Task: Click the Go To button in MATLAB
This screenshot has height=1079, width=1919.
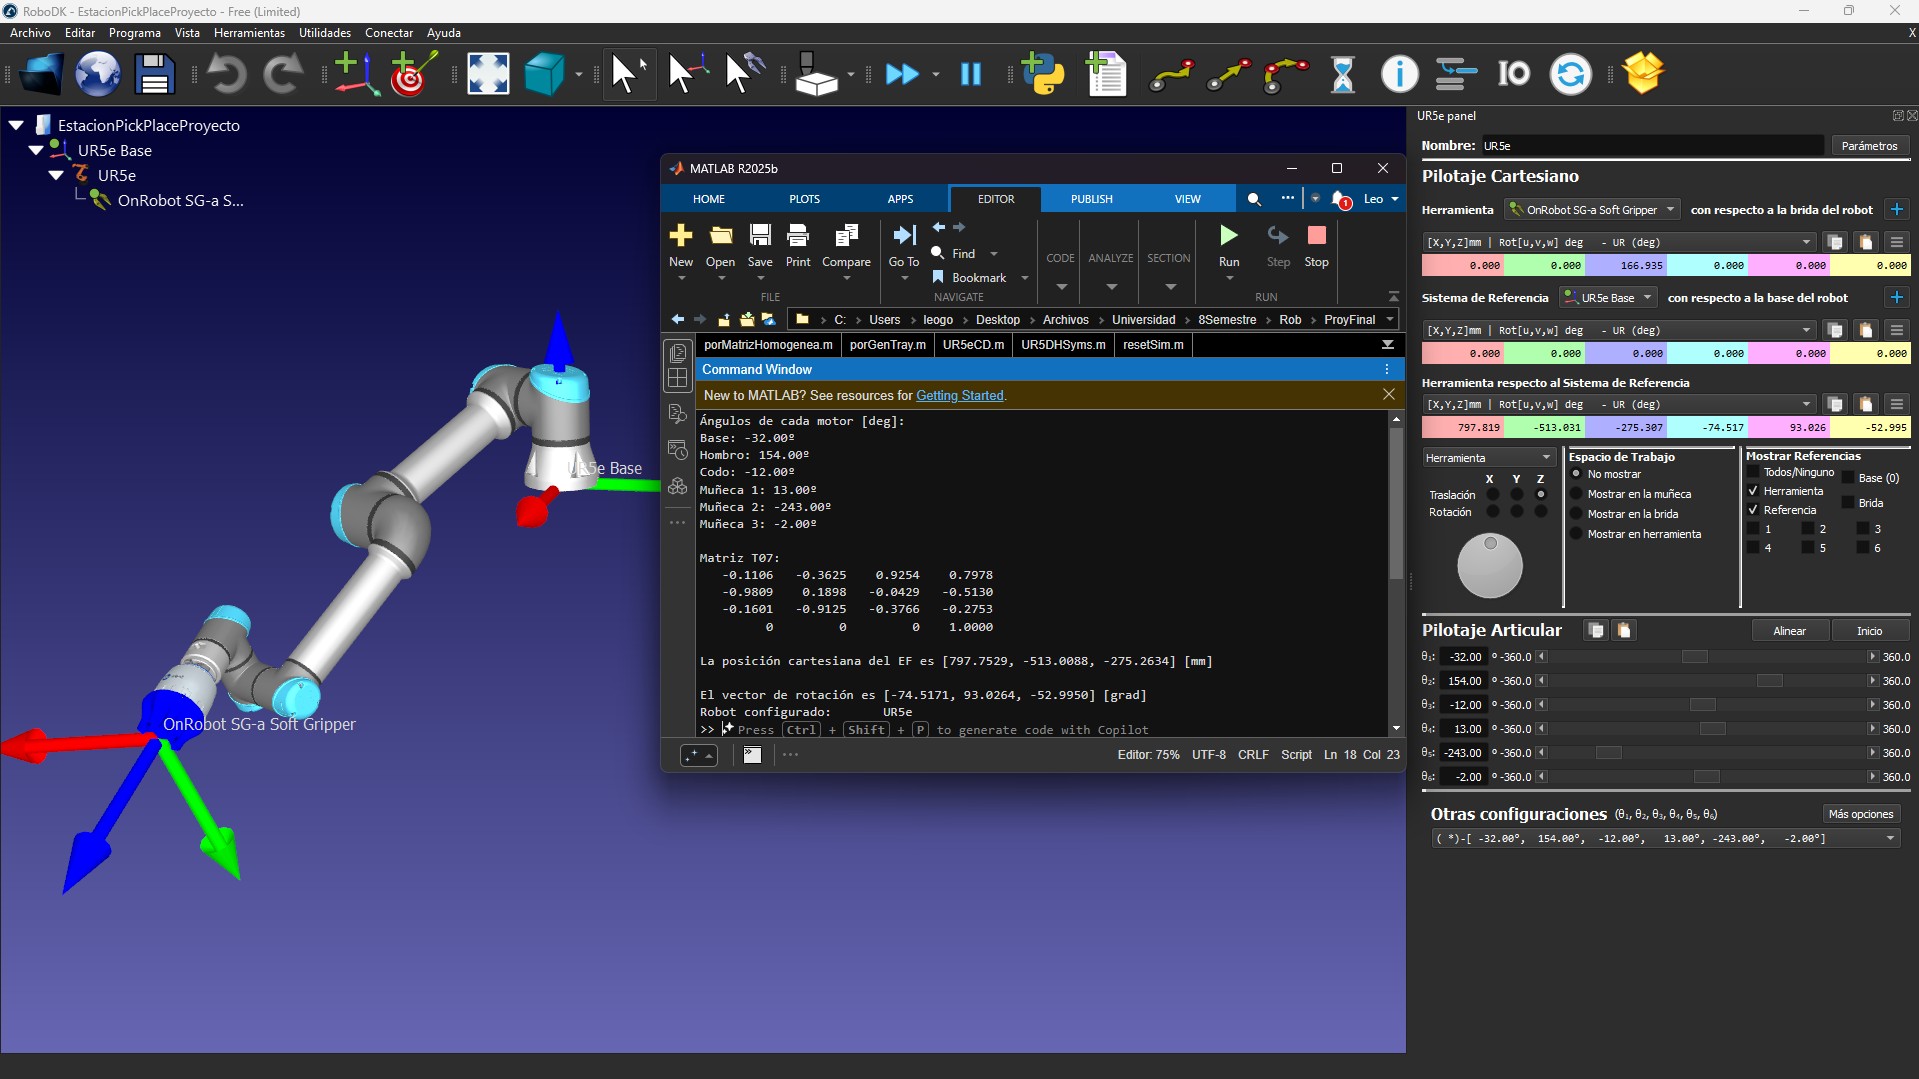Action: tap(904, 246)
